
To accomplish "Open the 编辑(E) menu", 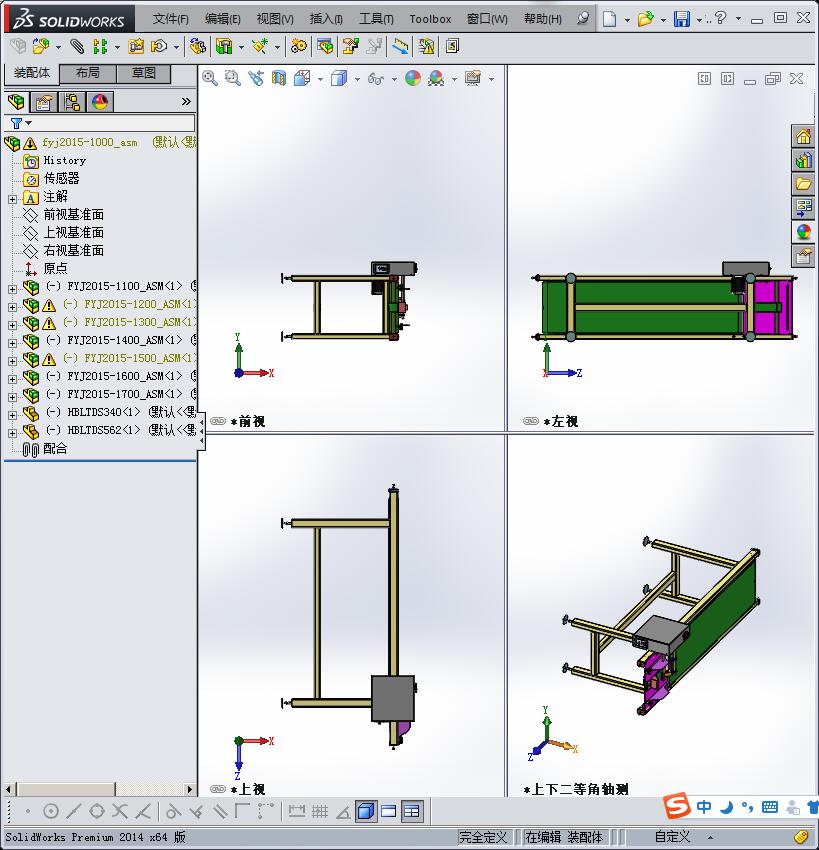I will tap(222, 19).
